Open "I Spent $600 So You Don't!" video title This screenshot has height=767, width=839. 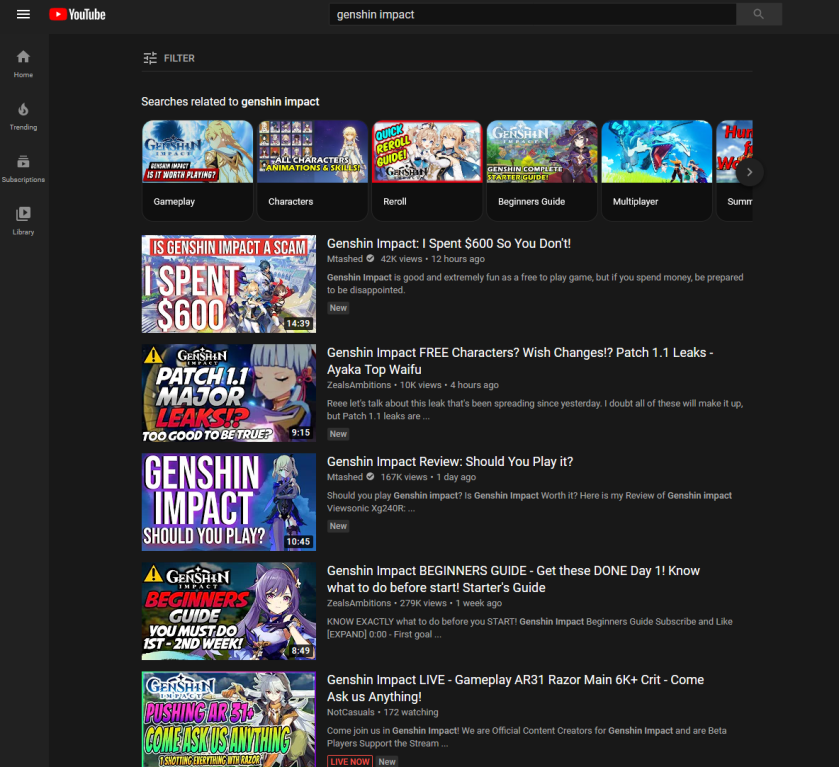pos(449,243)
